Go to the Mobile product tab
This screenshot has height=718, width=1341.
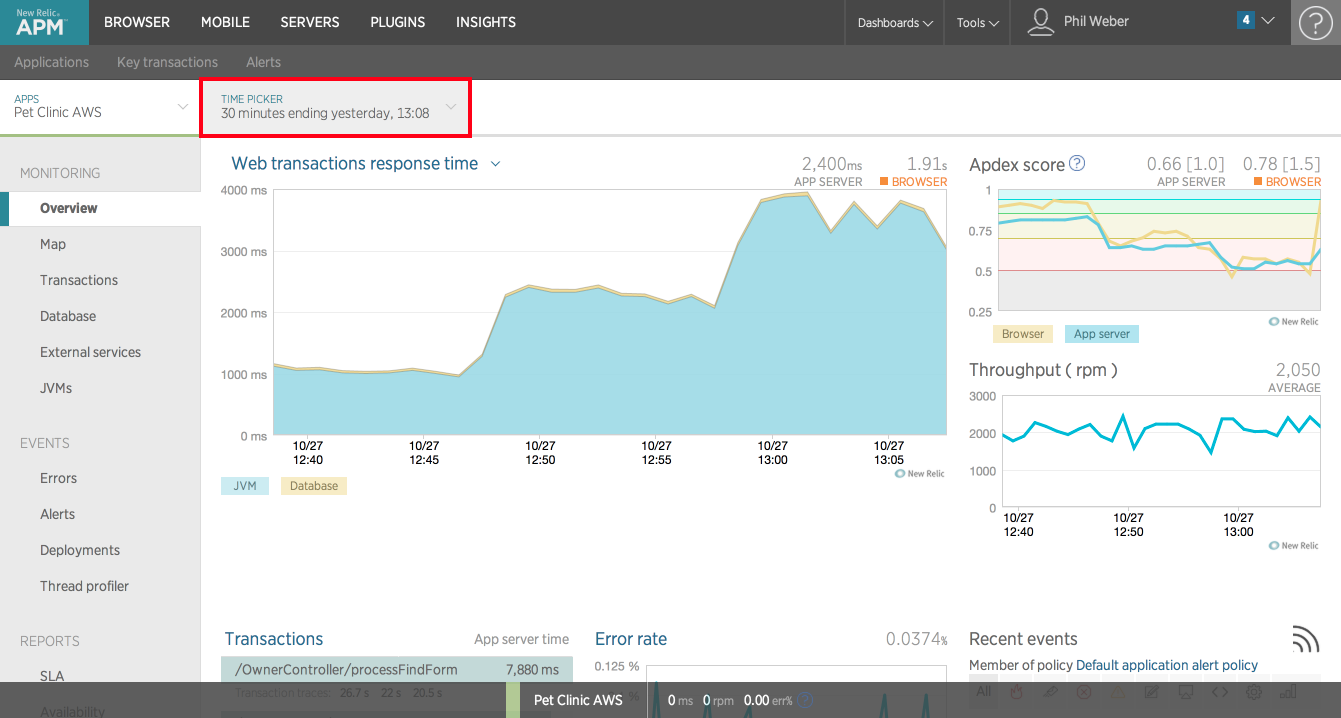pos(225,22)
